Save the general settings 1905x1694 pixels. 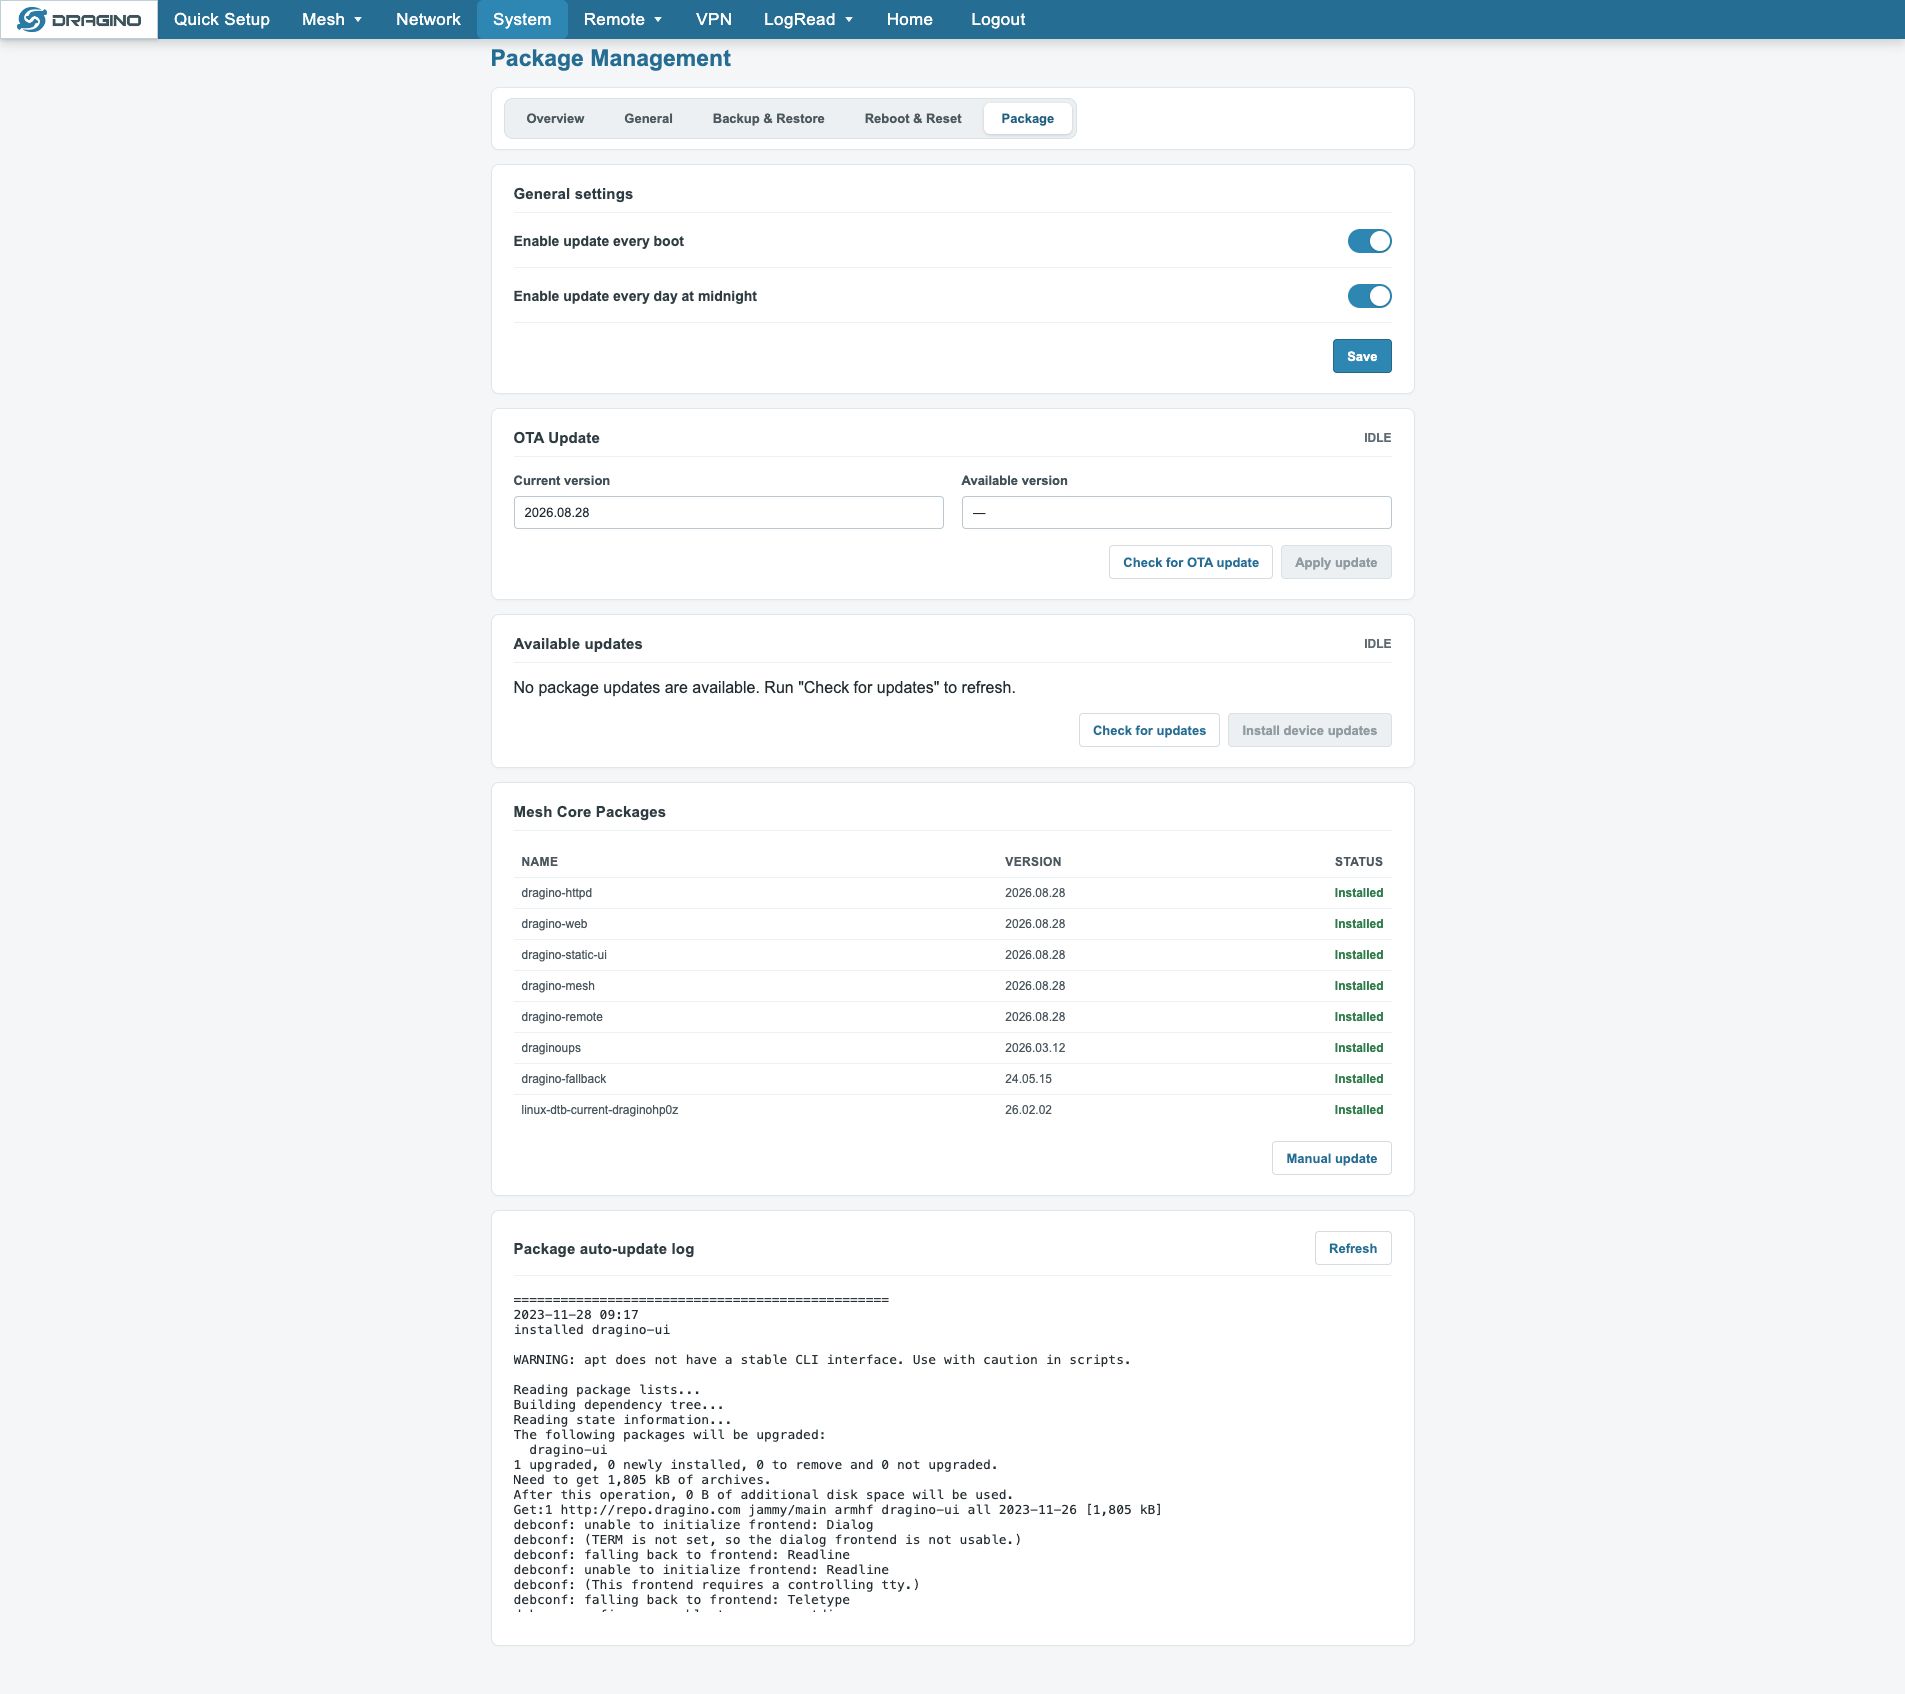1362,356
